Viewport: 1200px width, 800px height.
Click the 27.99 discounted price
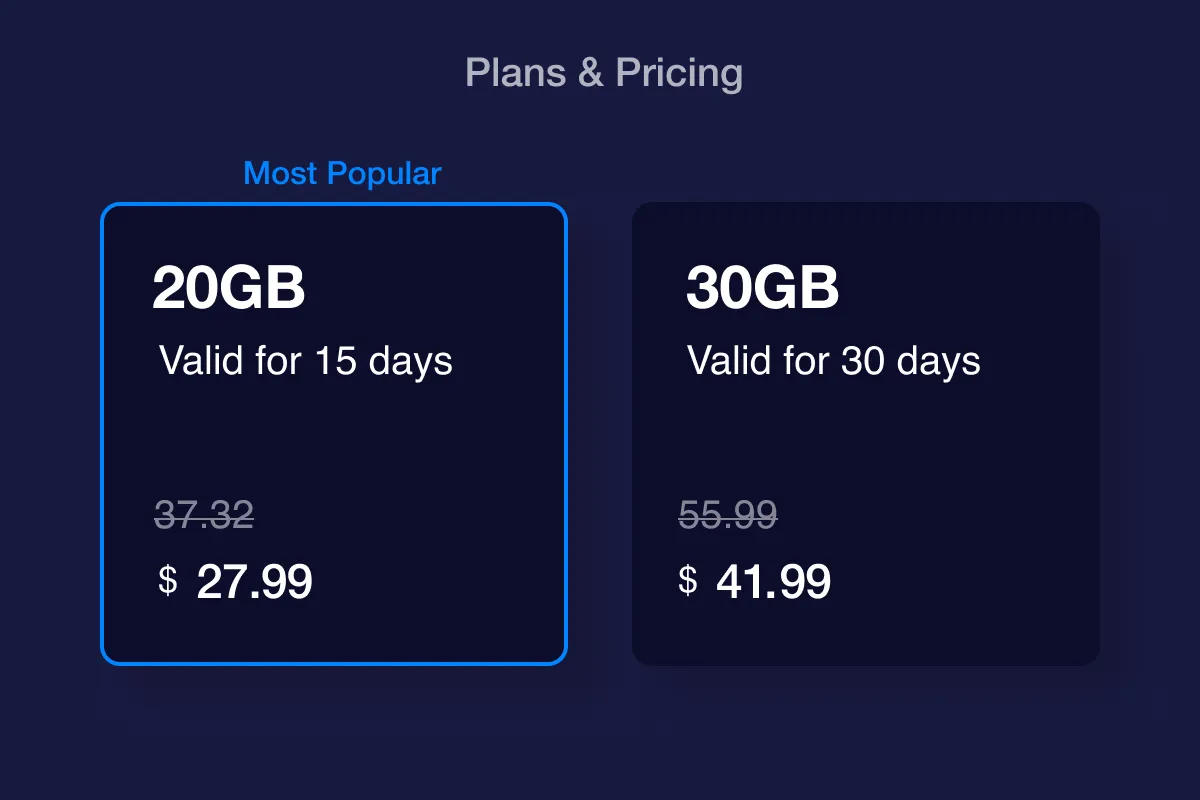click(x=254, y=582)
